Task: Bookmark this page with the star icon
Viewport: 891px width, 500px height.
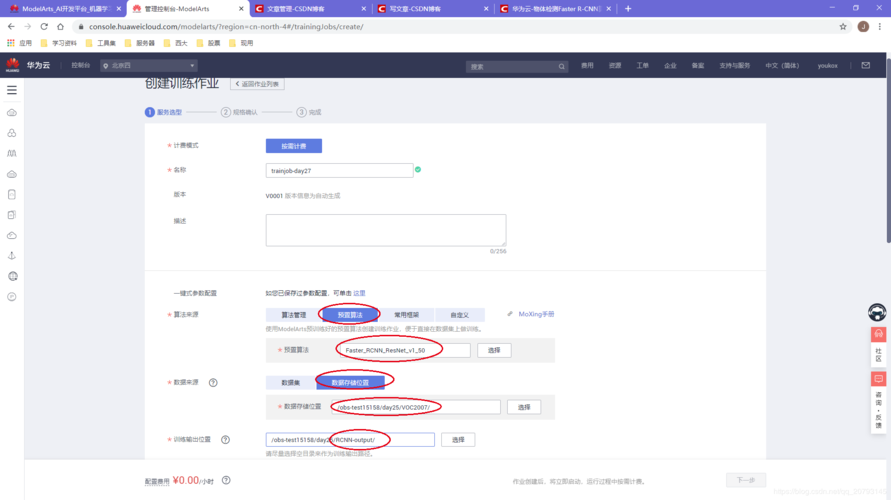Action: click(x=843, y=26)
